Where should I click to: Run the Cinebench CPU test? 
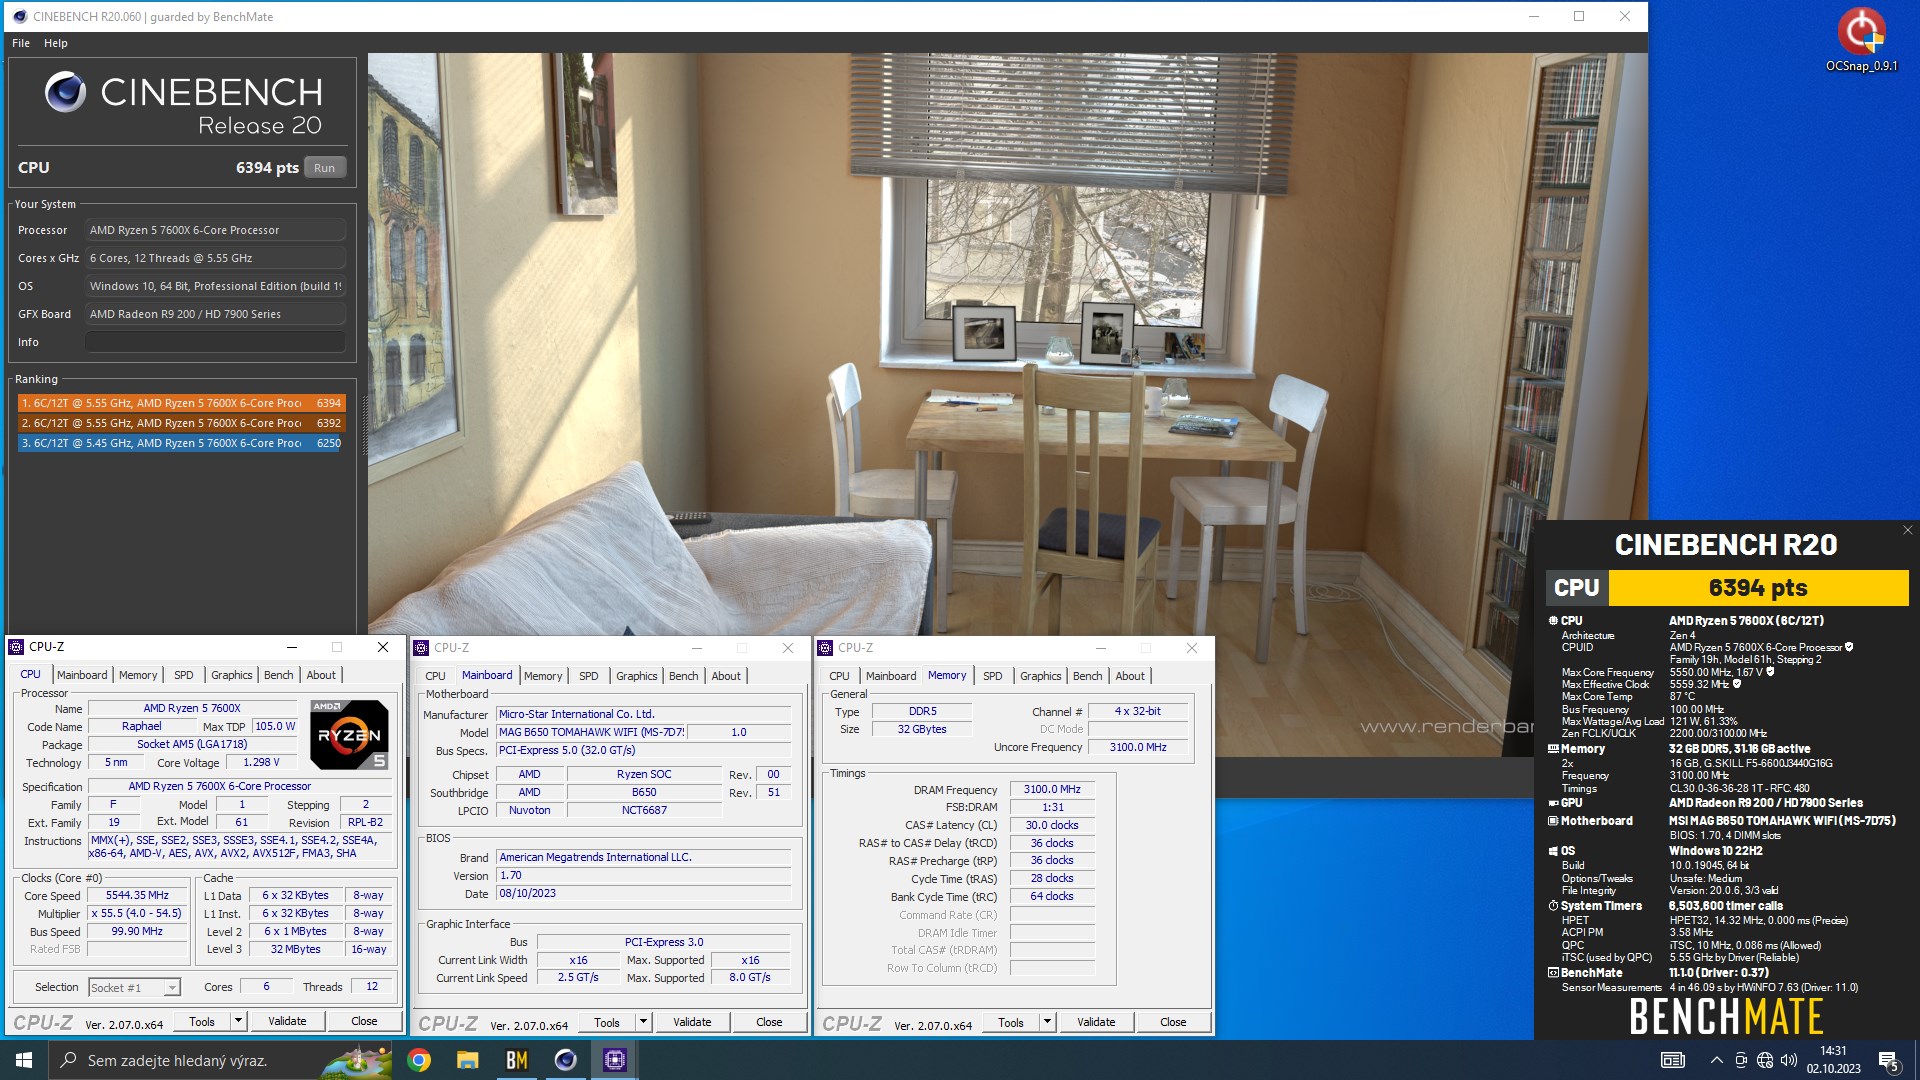[324, 168]
